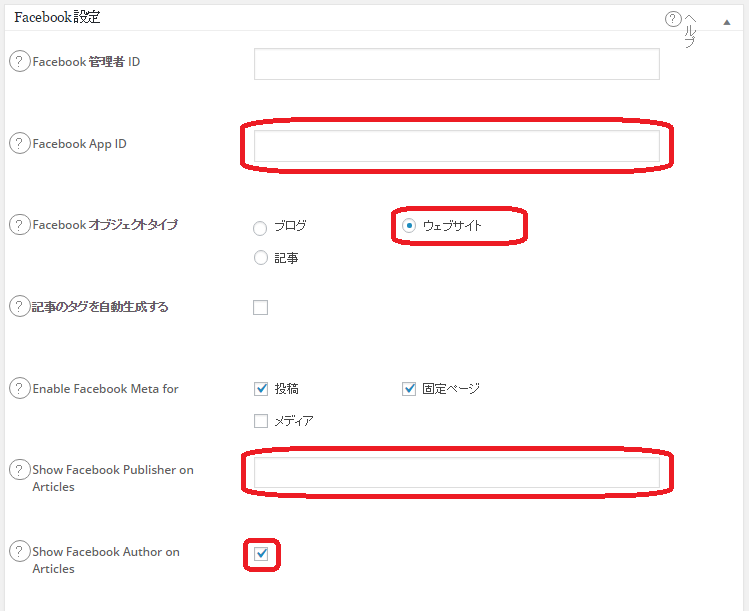The width and height of the screenshot is (749, 611).
Task: Click the Show Facebook Publisher on Articles label
Action: pyautogui.click(x=113, y=478)
